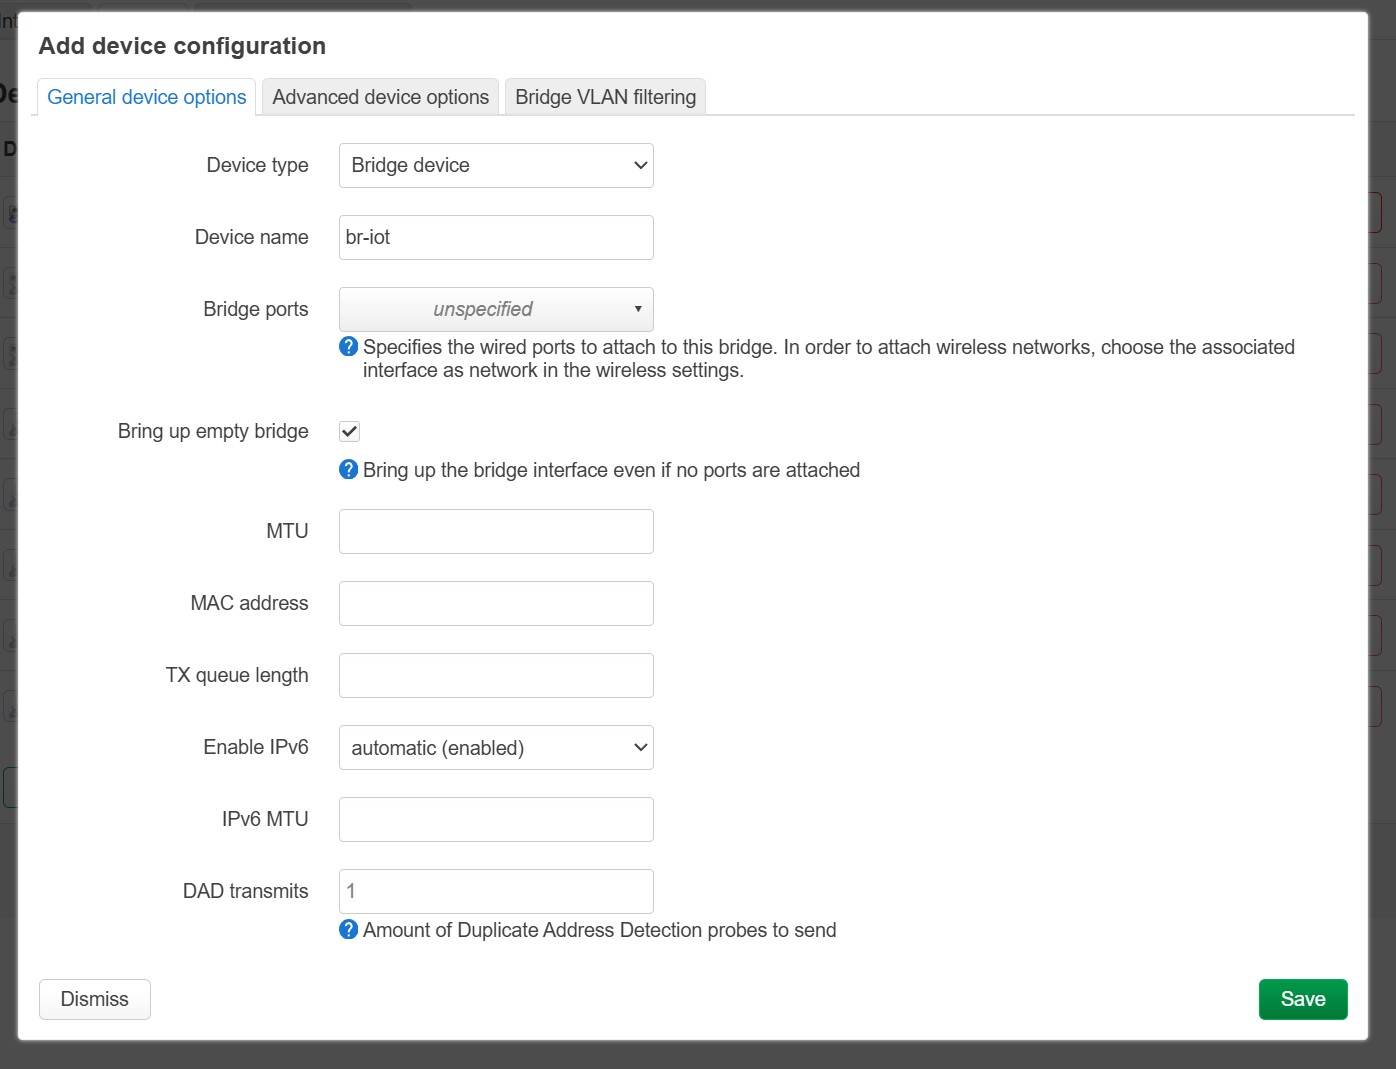Click the Device type label

[257, 165]
